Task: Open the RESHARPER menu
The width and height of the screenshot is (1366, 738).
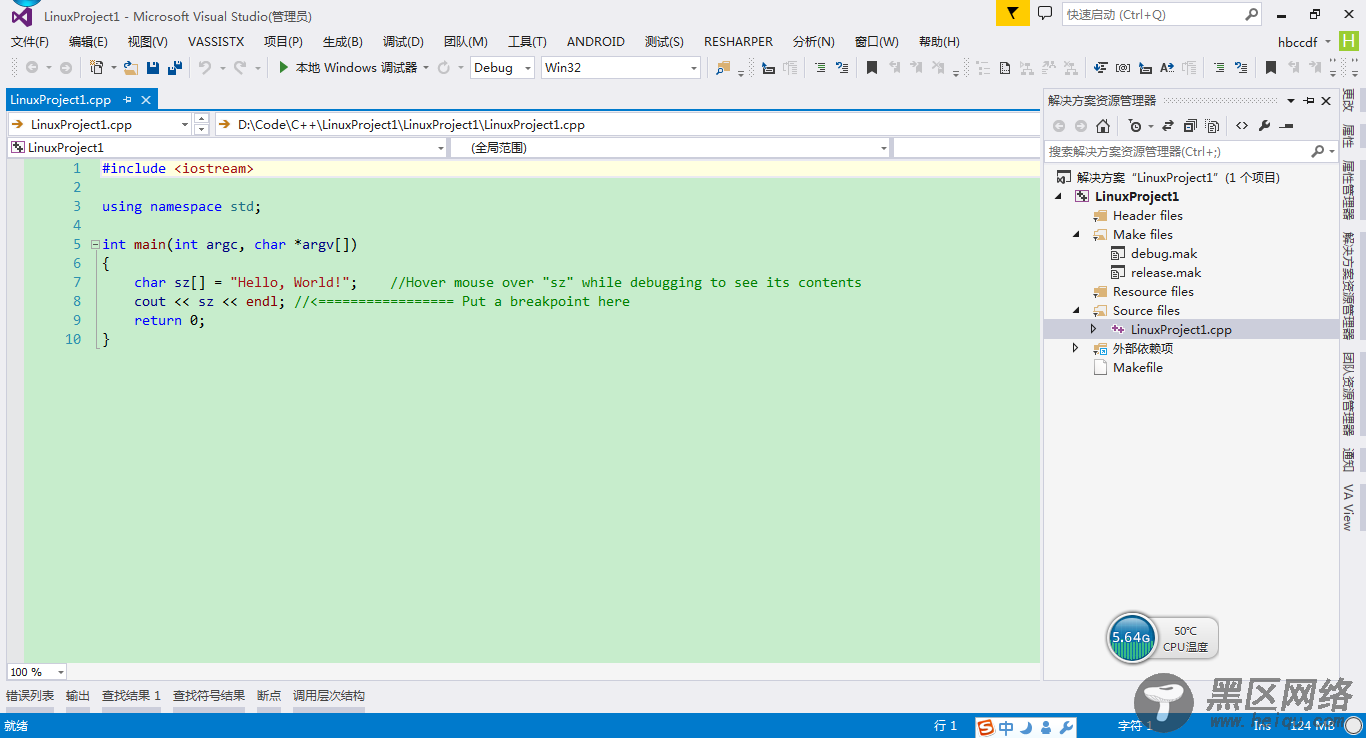Action: [738, 41]
